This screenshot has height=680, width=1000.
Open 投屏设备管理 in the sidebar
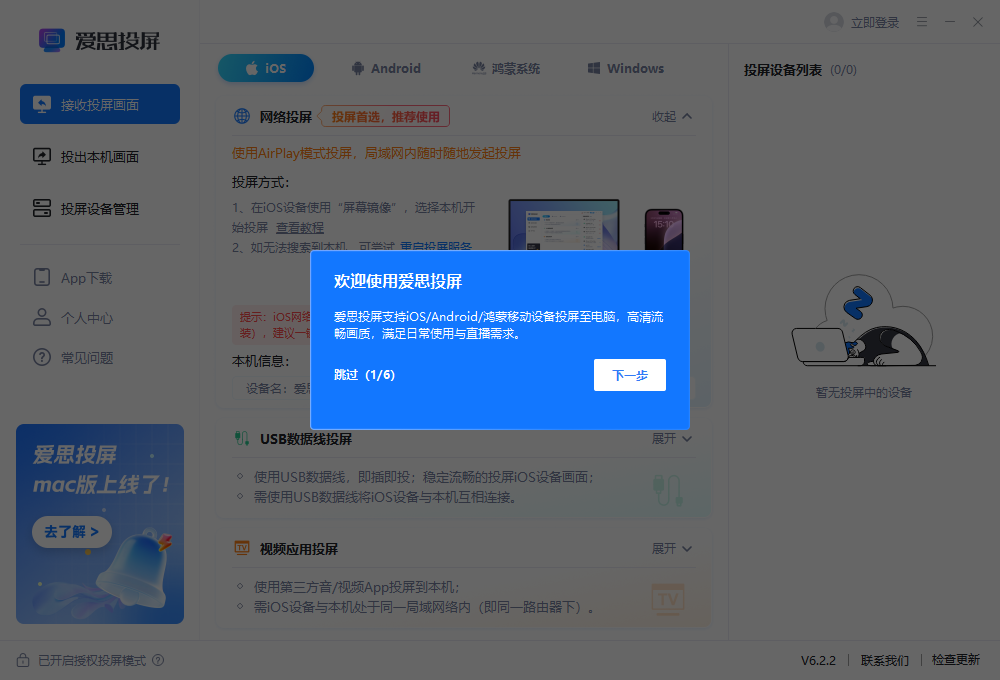(x=99, y=209)
